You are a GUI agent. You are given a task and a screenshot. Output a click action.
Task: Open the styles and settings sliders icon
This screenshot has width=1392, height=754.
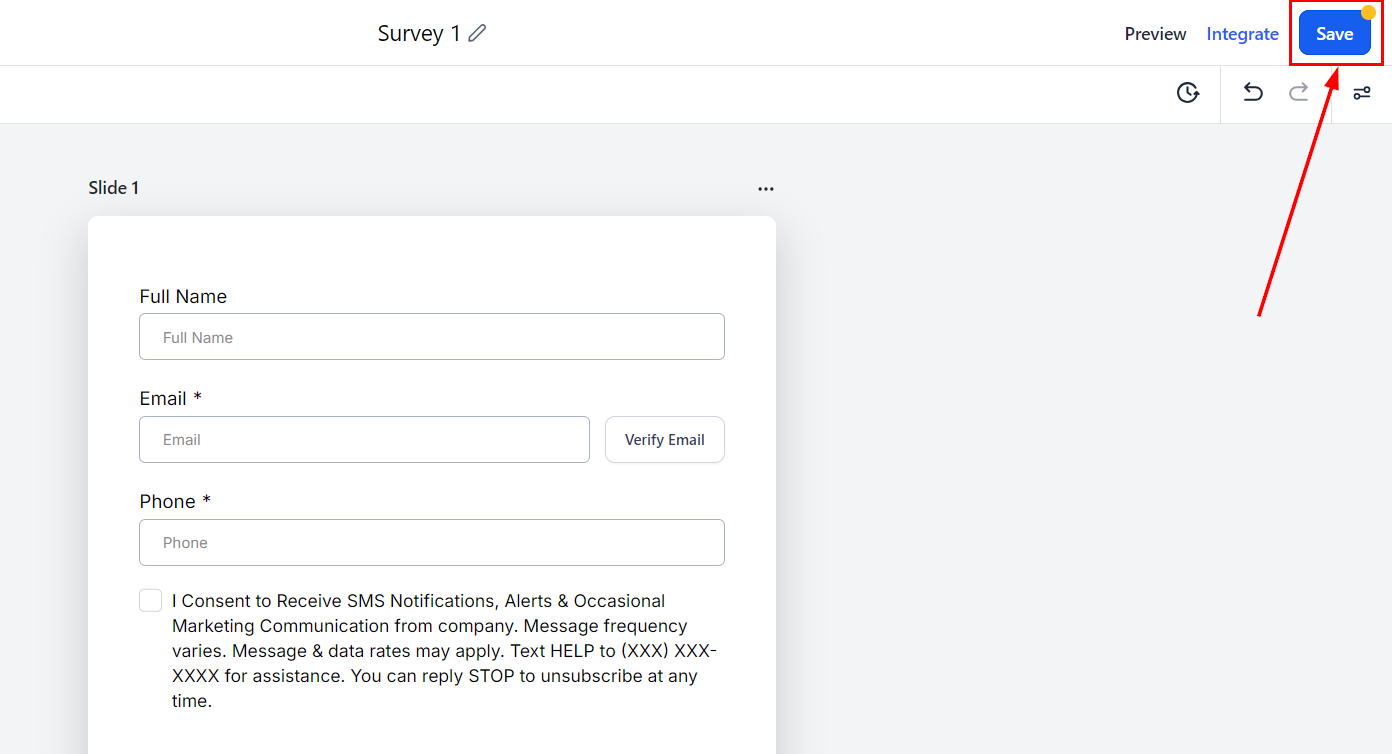pos(1362,93)
